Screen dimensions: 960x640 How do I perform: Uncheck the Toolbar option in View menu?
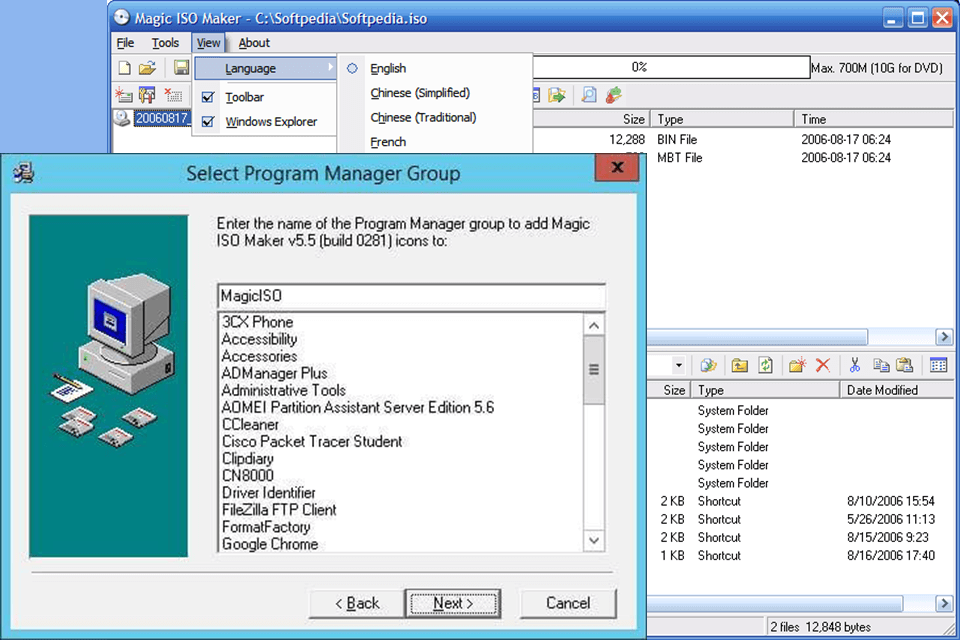[208, 97]
